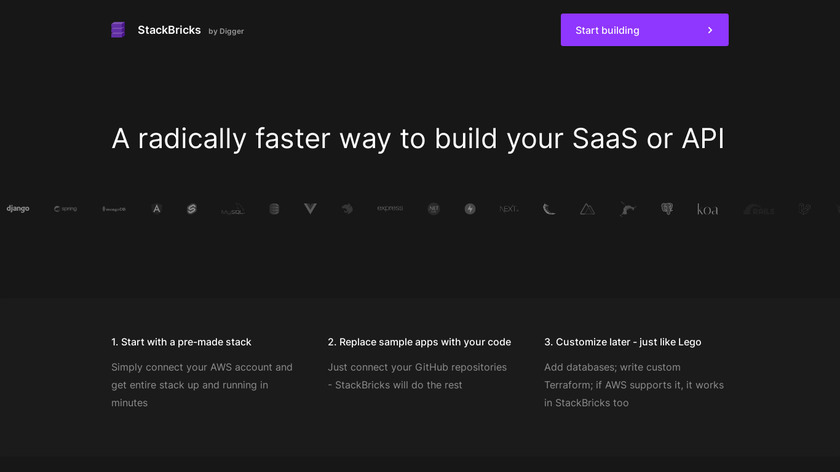Click the 'by Digger' link
Image resolution: width=840 pixels, height=472 pixels.
click(226, 31)
